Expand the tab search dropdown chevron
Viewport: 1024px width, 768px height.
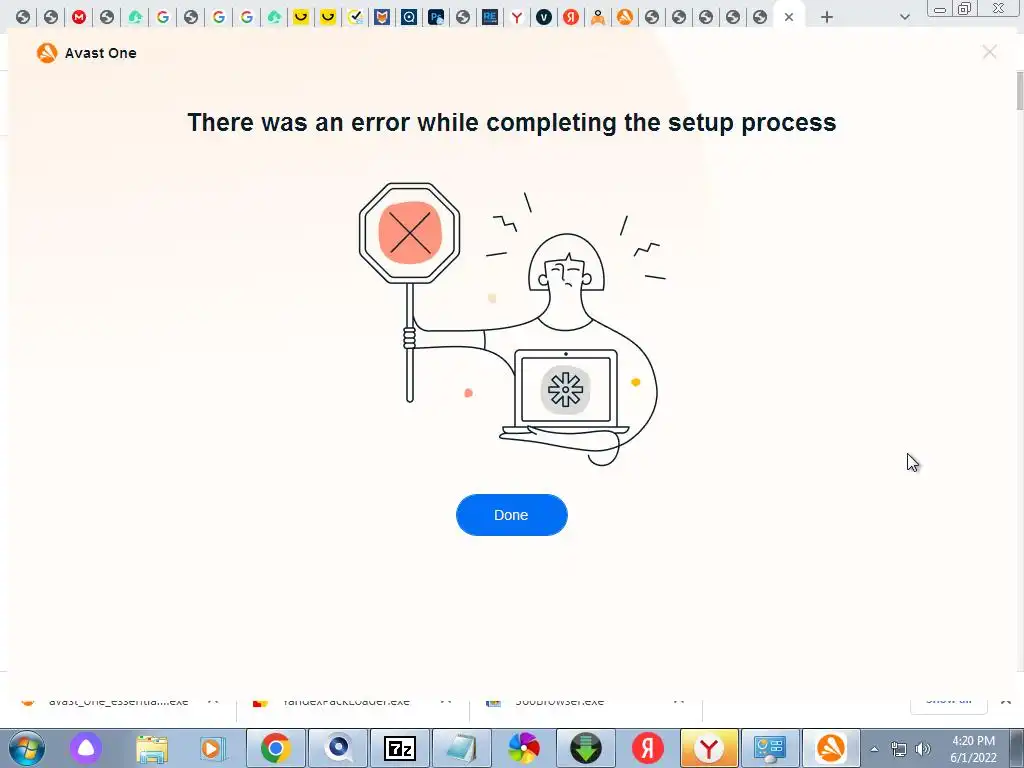tap(904, 17)
